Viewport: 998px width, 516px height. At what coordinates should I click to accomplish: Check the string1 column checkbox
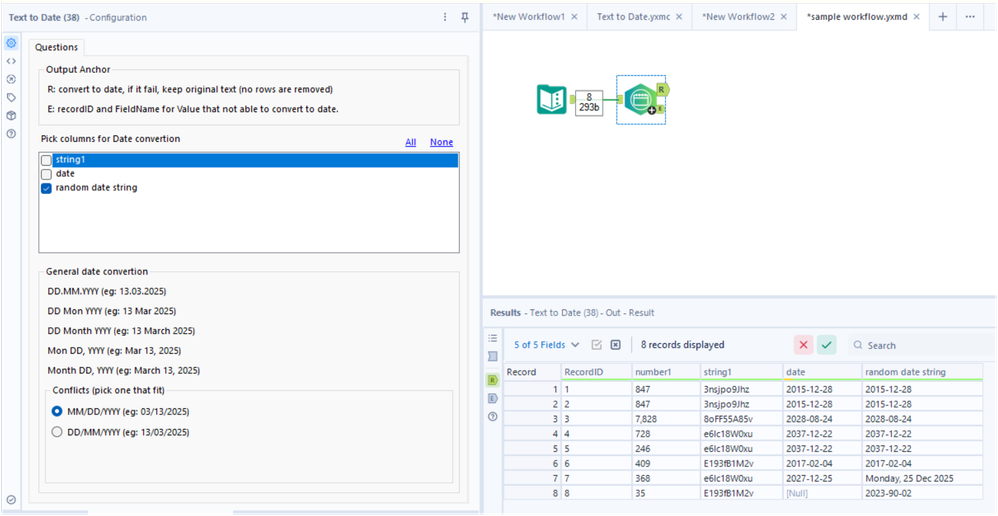click(x=46, y=160)
